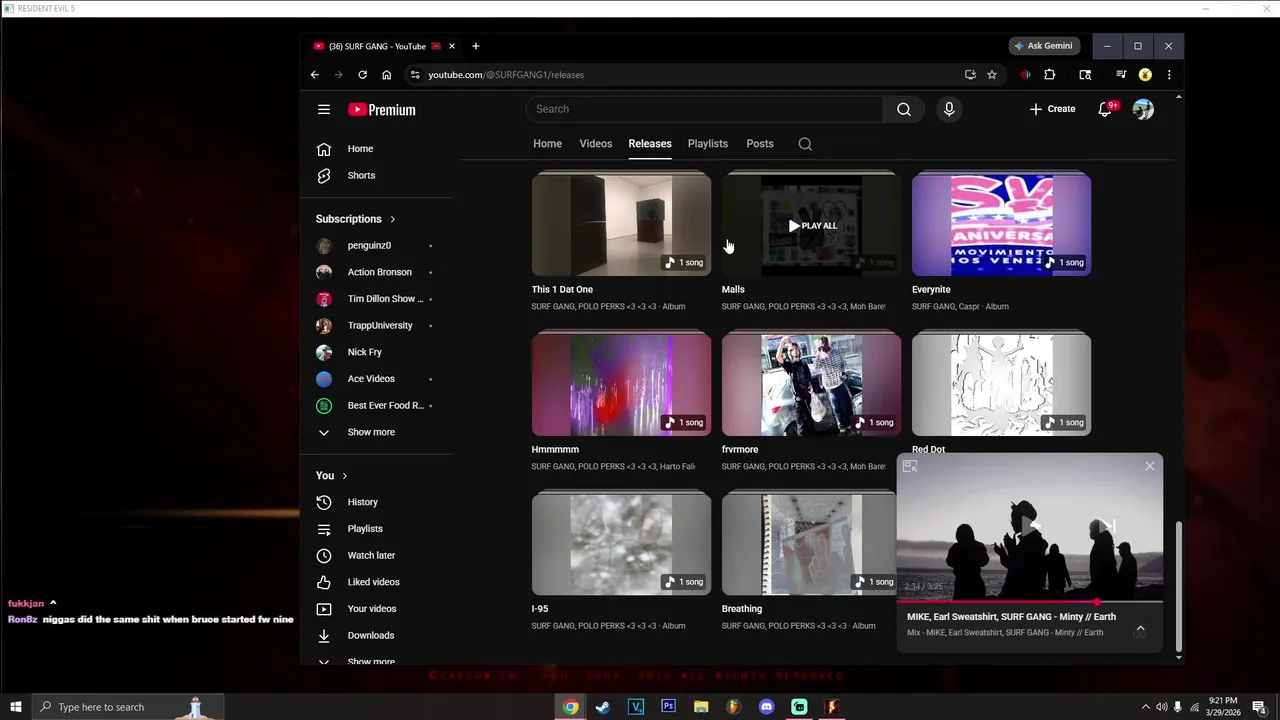This screenshot has height=720, width=1280.
Task: Switch to the Videos tab
Action: [596, 144]
